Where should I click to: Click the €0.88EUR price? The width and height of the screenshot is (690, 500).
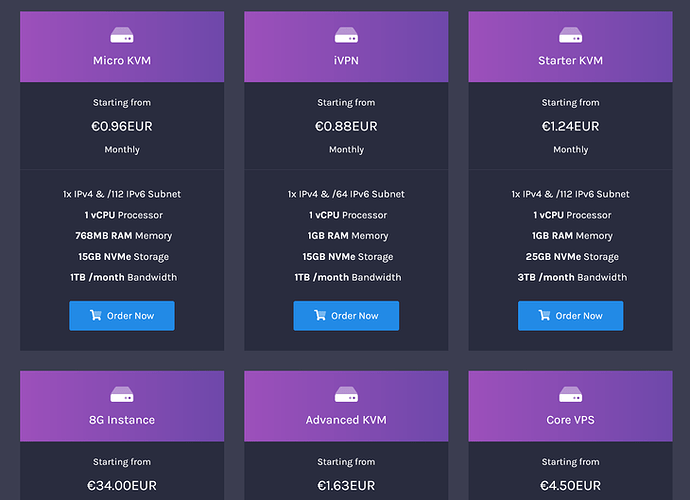click(346, 126)
